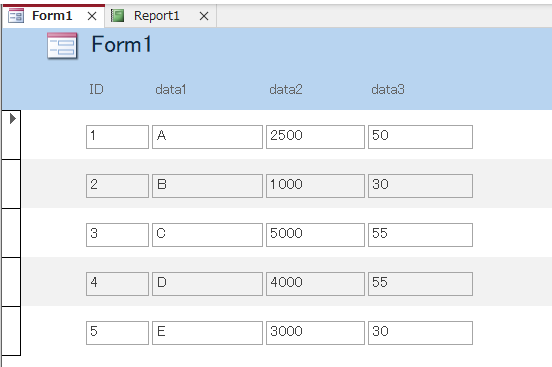The width and height of the screenshot is (552, 367).
Task: Select the record selector for row D
Action: pos(11,282)
